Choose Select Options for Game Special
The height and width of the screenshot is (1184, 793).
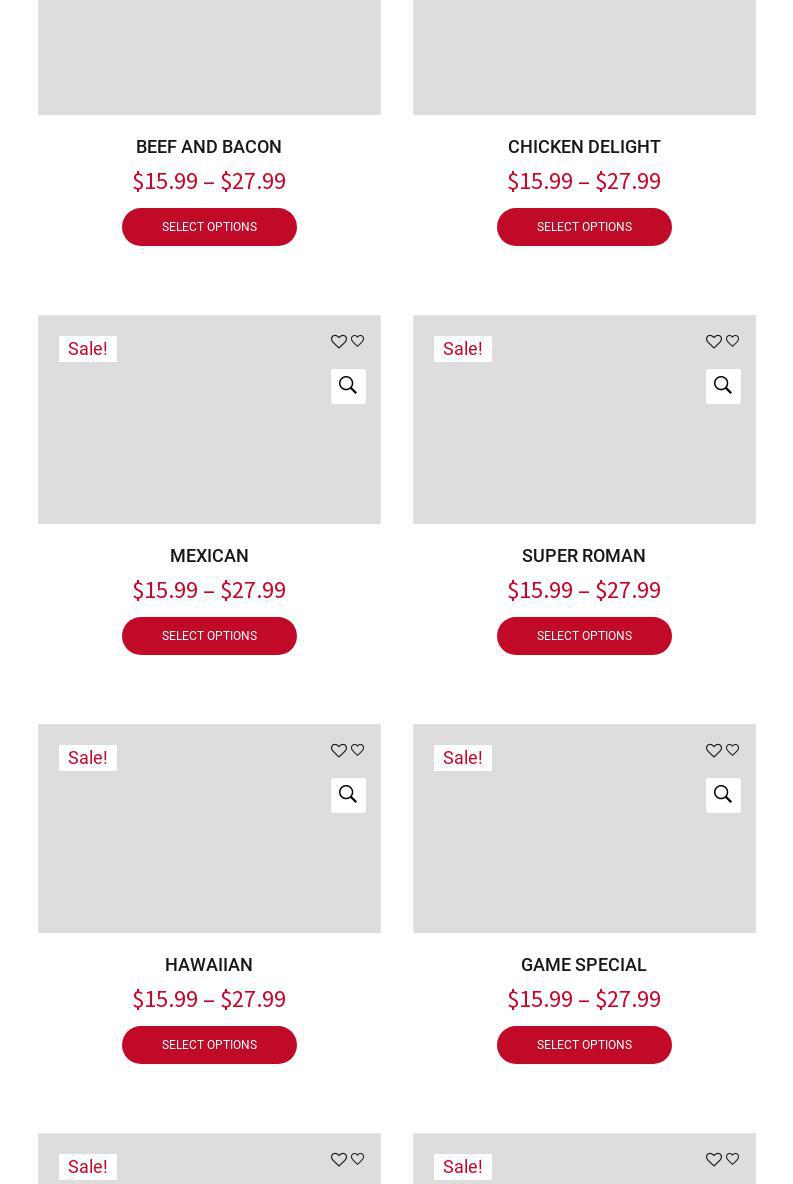[584, 1045]
